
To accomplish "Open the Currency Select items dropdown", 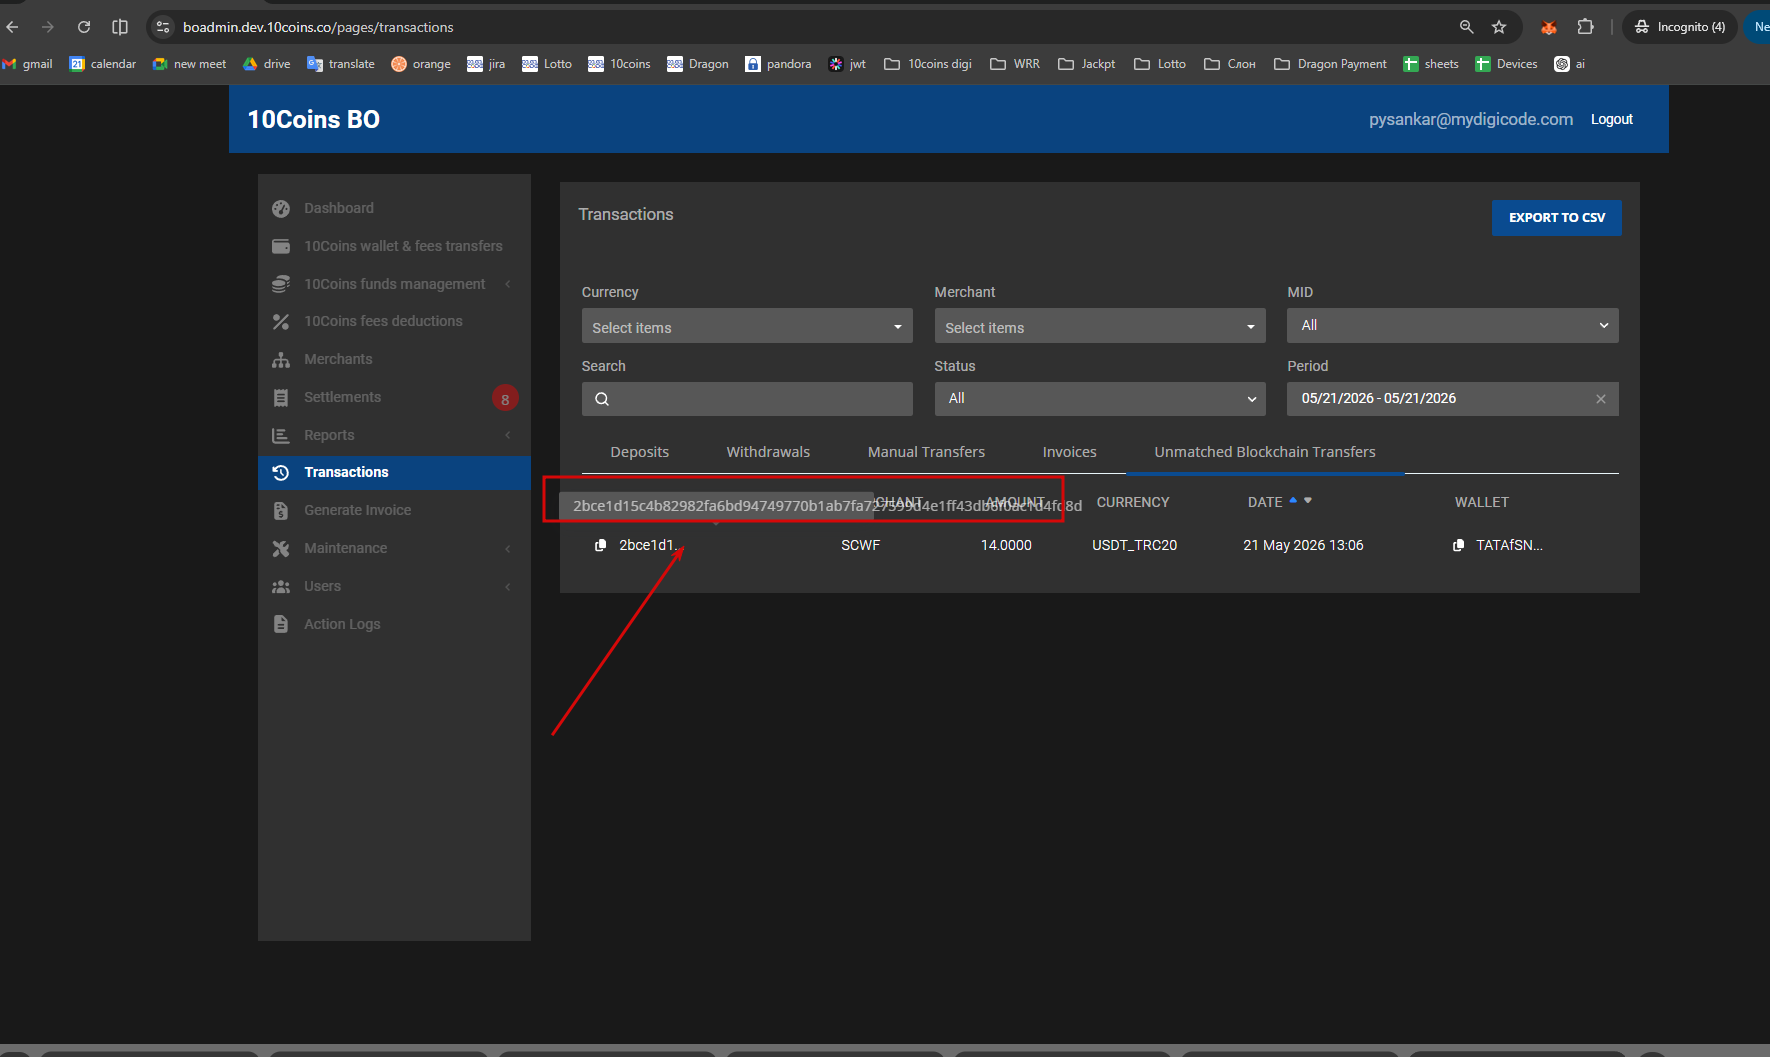I will 747,326.
